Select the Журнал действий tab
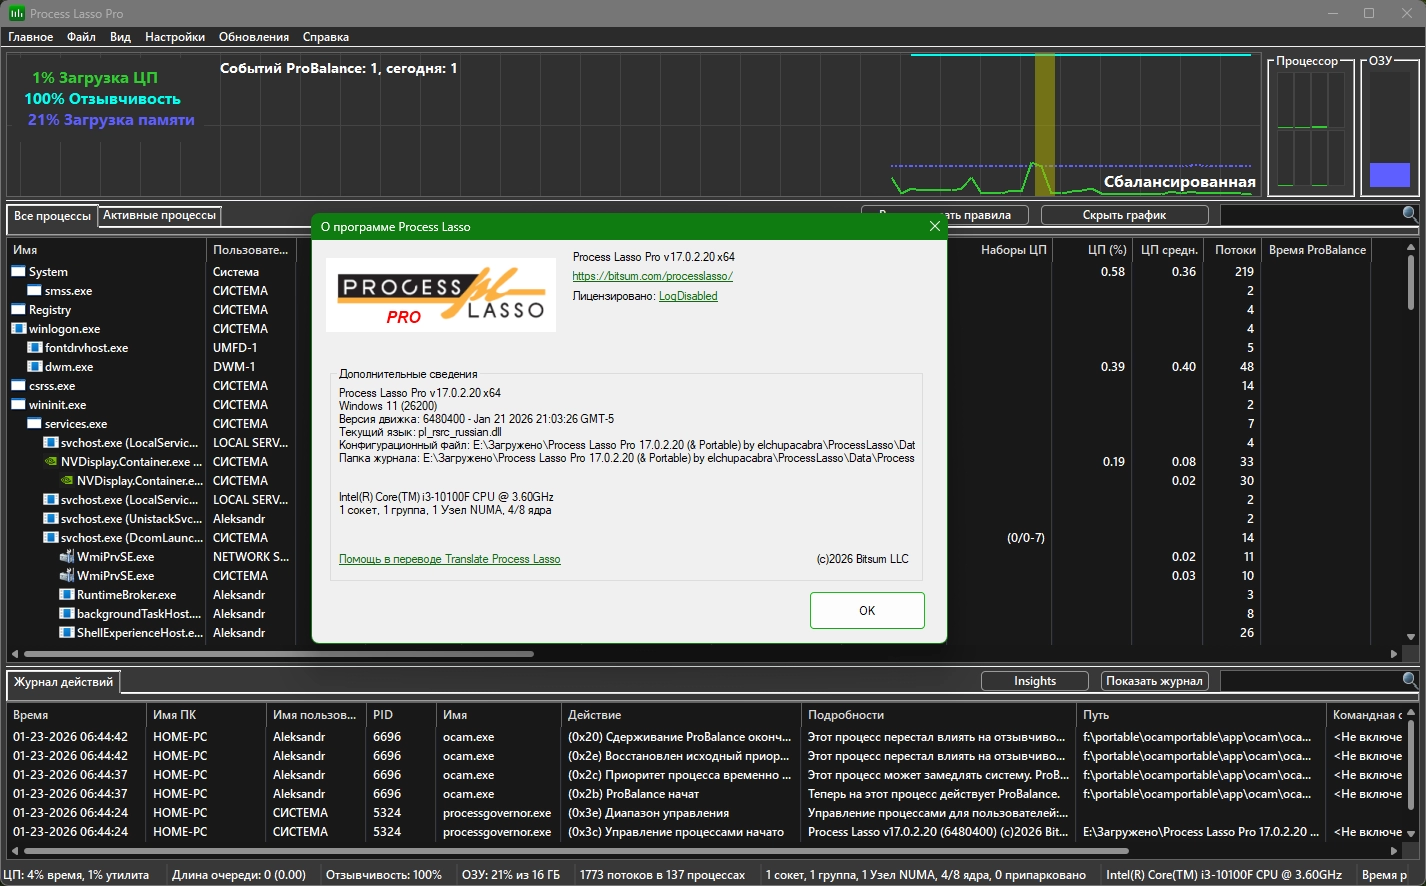Viewport: 1426px width, 886px height. (x=64, y=682)
